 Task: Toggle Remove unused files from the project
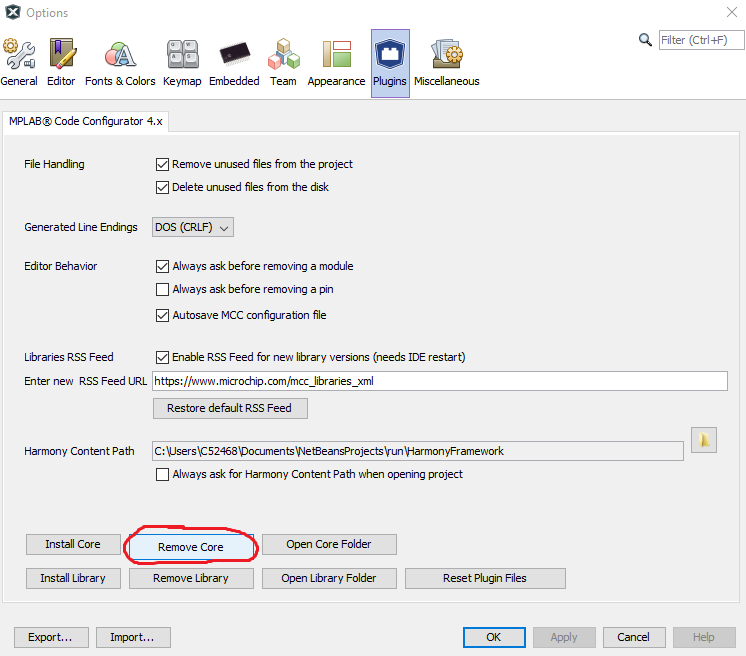162,165
